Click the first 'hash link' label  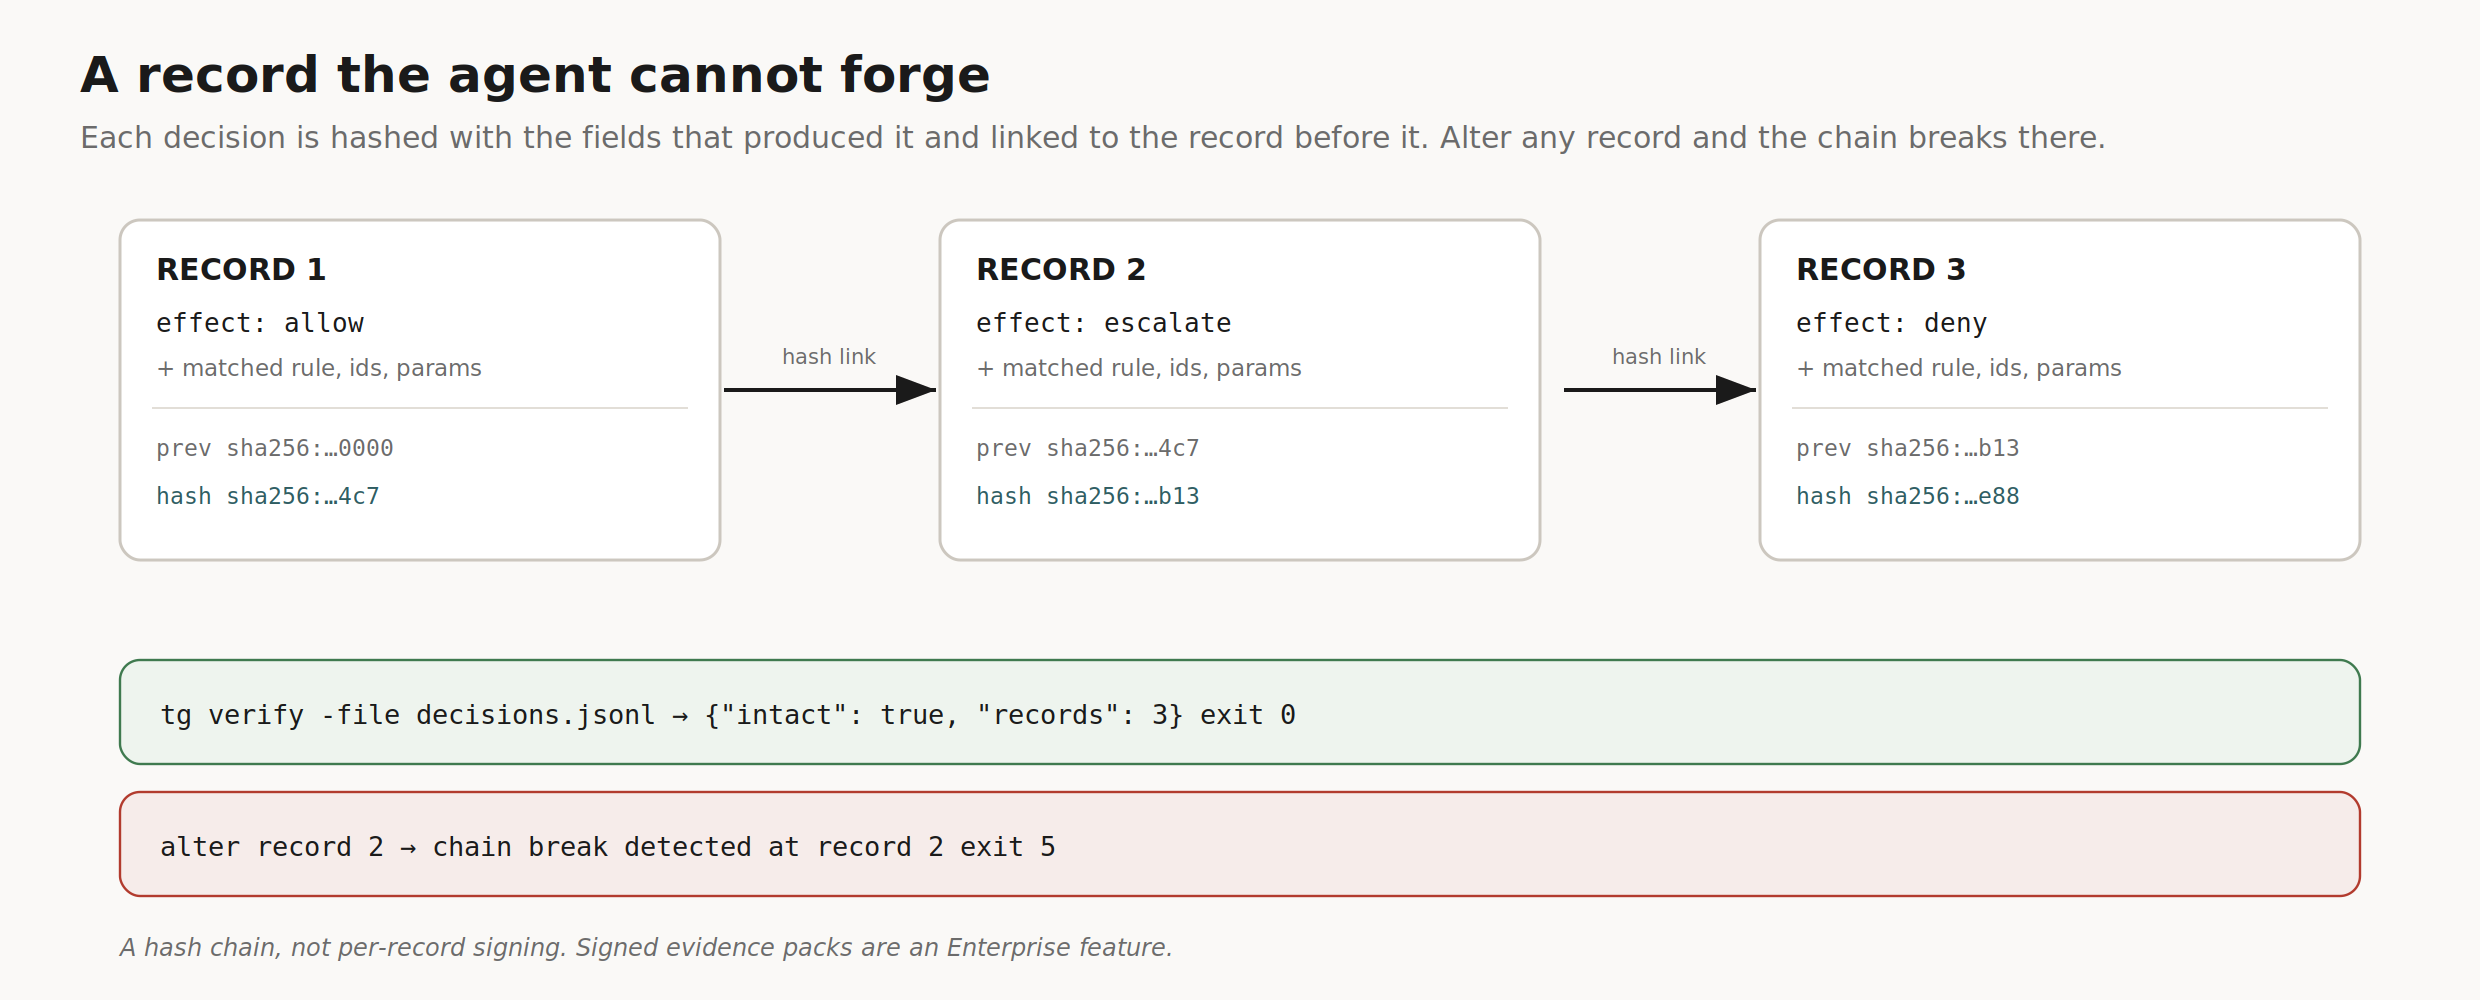(829, 356)
